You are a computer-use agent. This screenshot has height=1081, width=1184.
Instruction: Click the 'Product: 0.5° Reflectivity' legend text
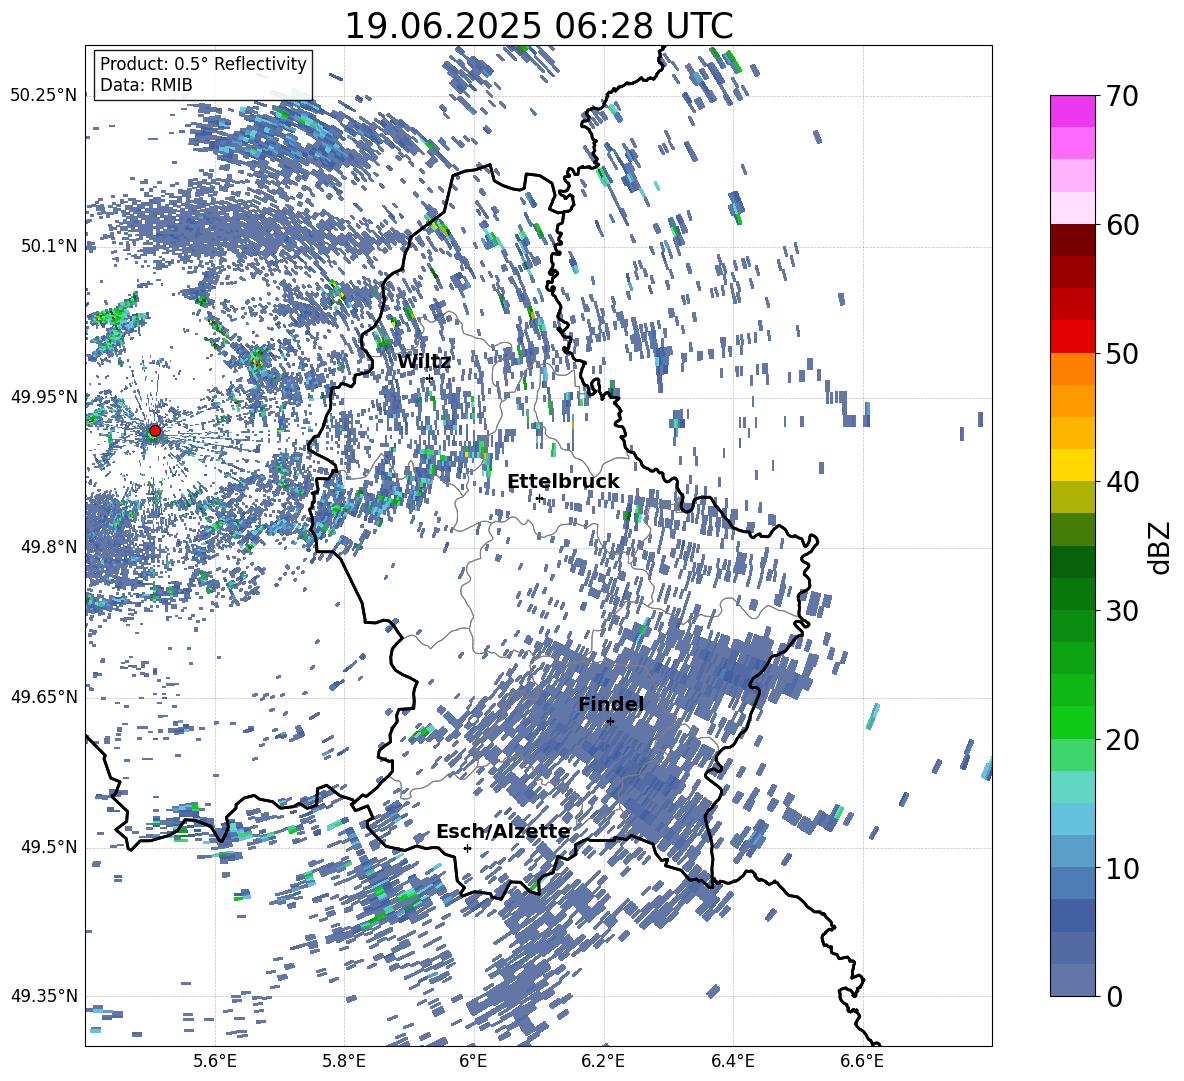(203, 63)
